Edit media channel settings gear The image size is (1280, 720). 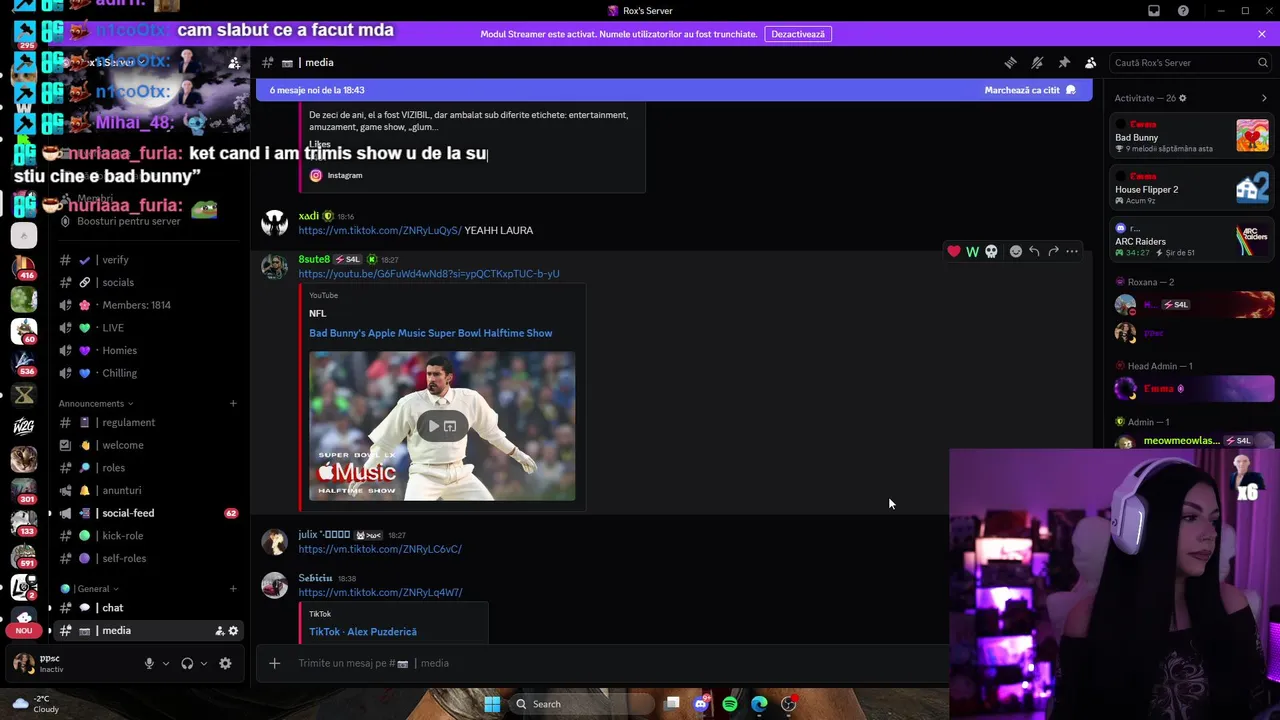point(233,631)
